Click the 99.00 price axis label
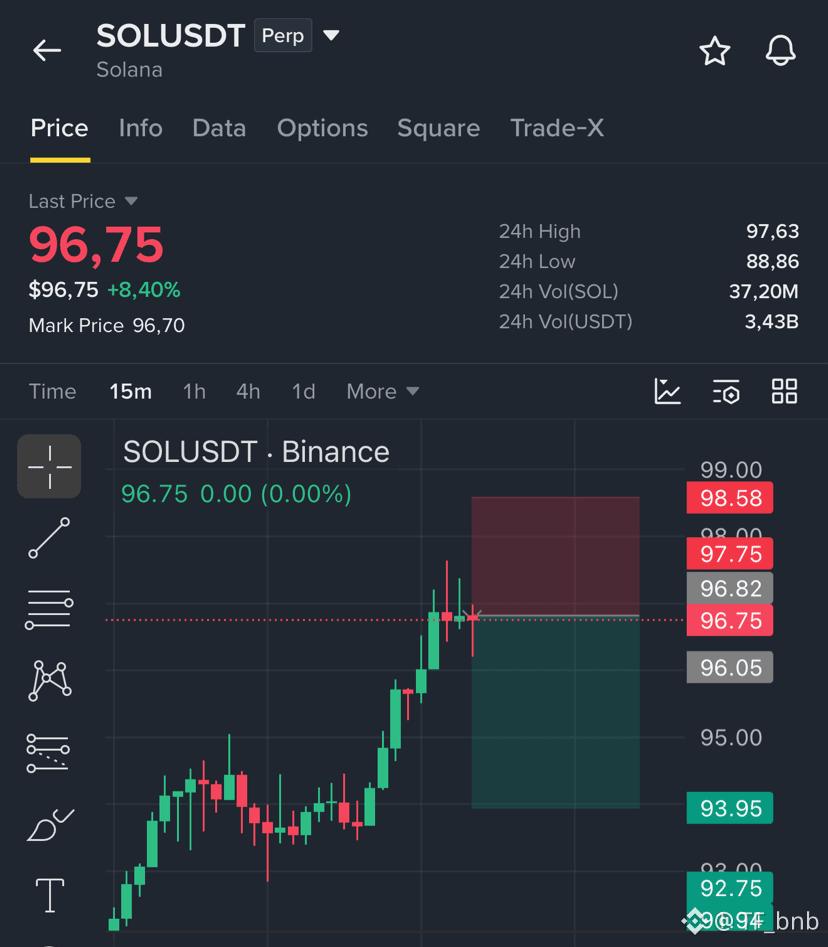Screen dimensions: 828x947 (731, 470)
